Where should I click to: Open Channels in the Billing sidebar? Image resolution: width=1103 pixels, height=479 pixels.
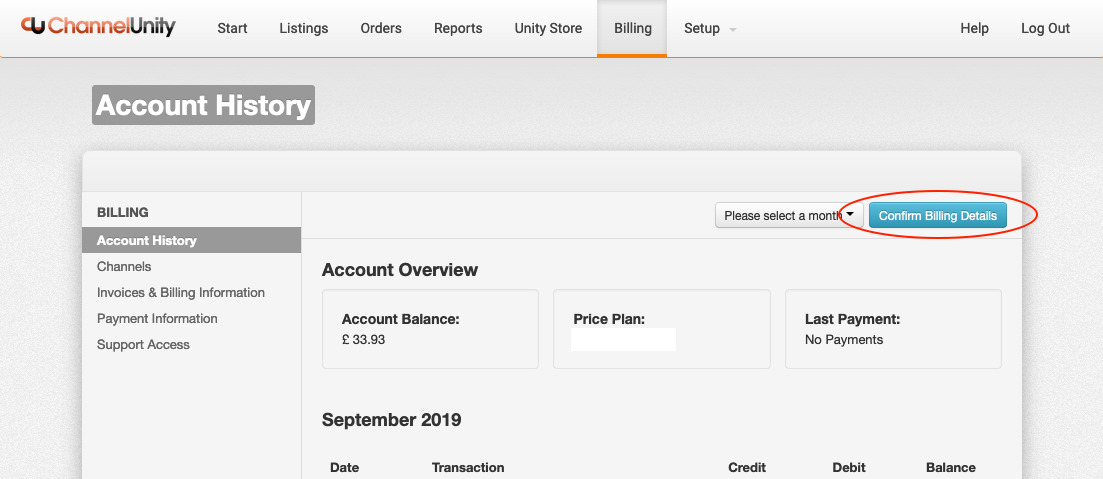[124, 267]
